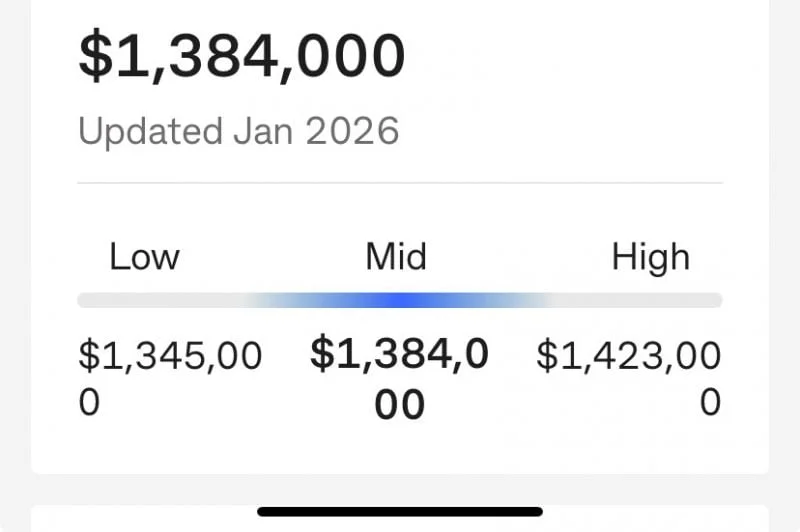Tap the low estimate $1,345,000 value
The height and width of the screenshot is (532, 800).
(170, 356)
